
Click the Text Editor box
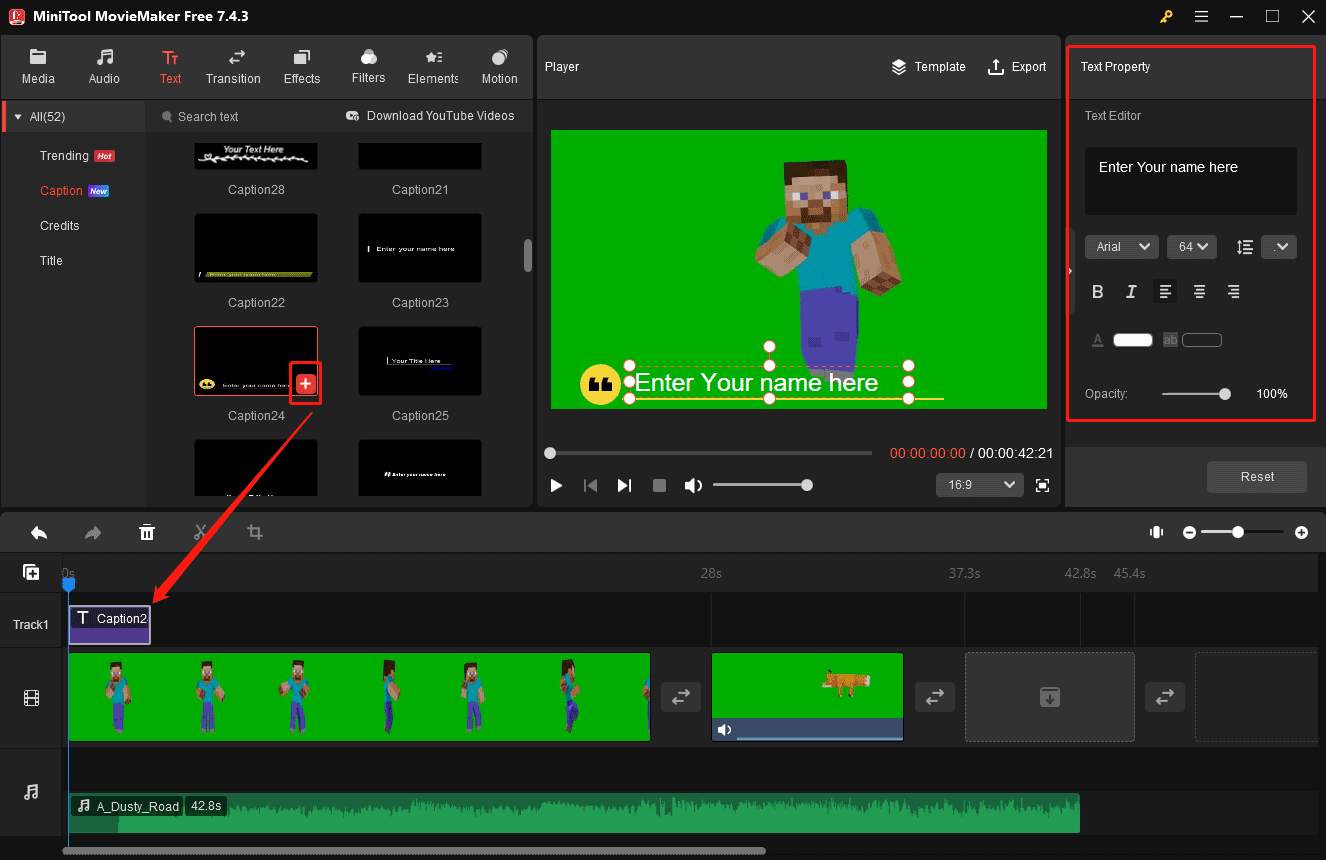[x=1190, y=181]
